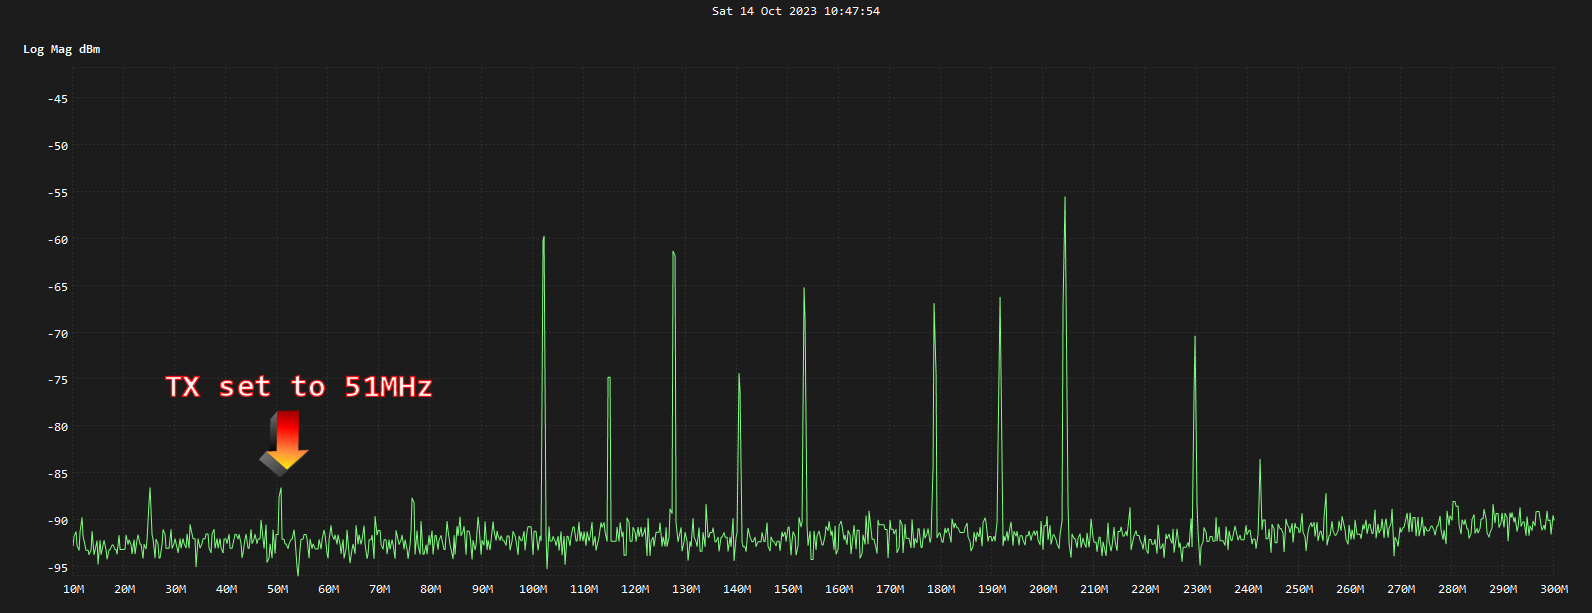
Task: Click the peak near 115 MHz
Action: click(x=609, y=379)
